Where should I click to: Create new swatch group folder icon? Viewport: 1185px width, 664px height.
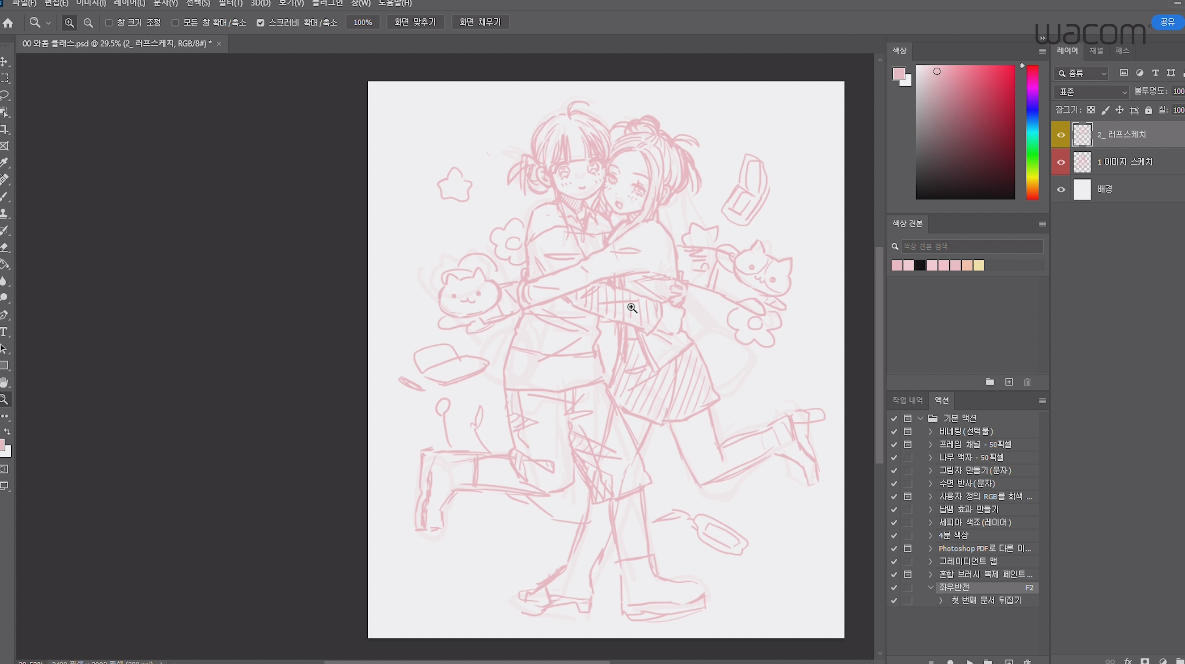point(990,382)
